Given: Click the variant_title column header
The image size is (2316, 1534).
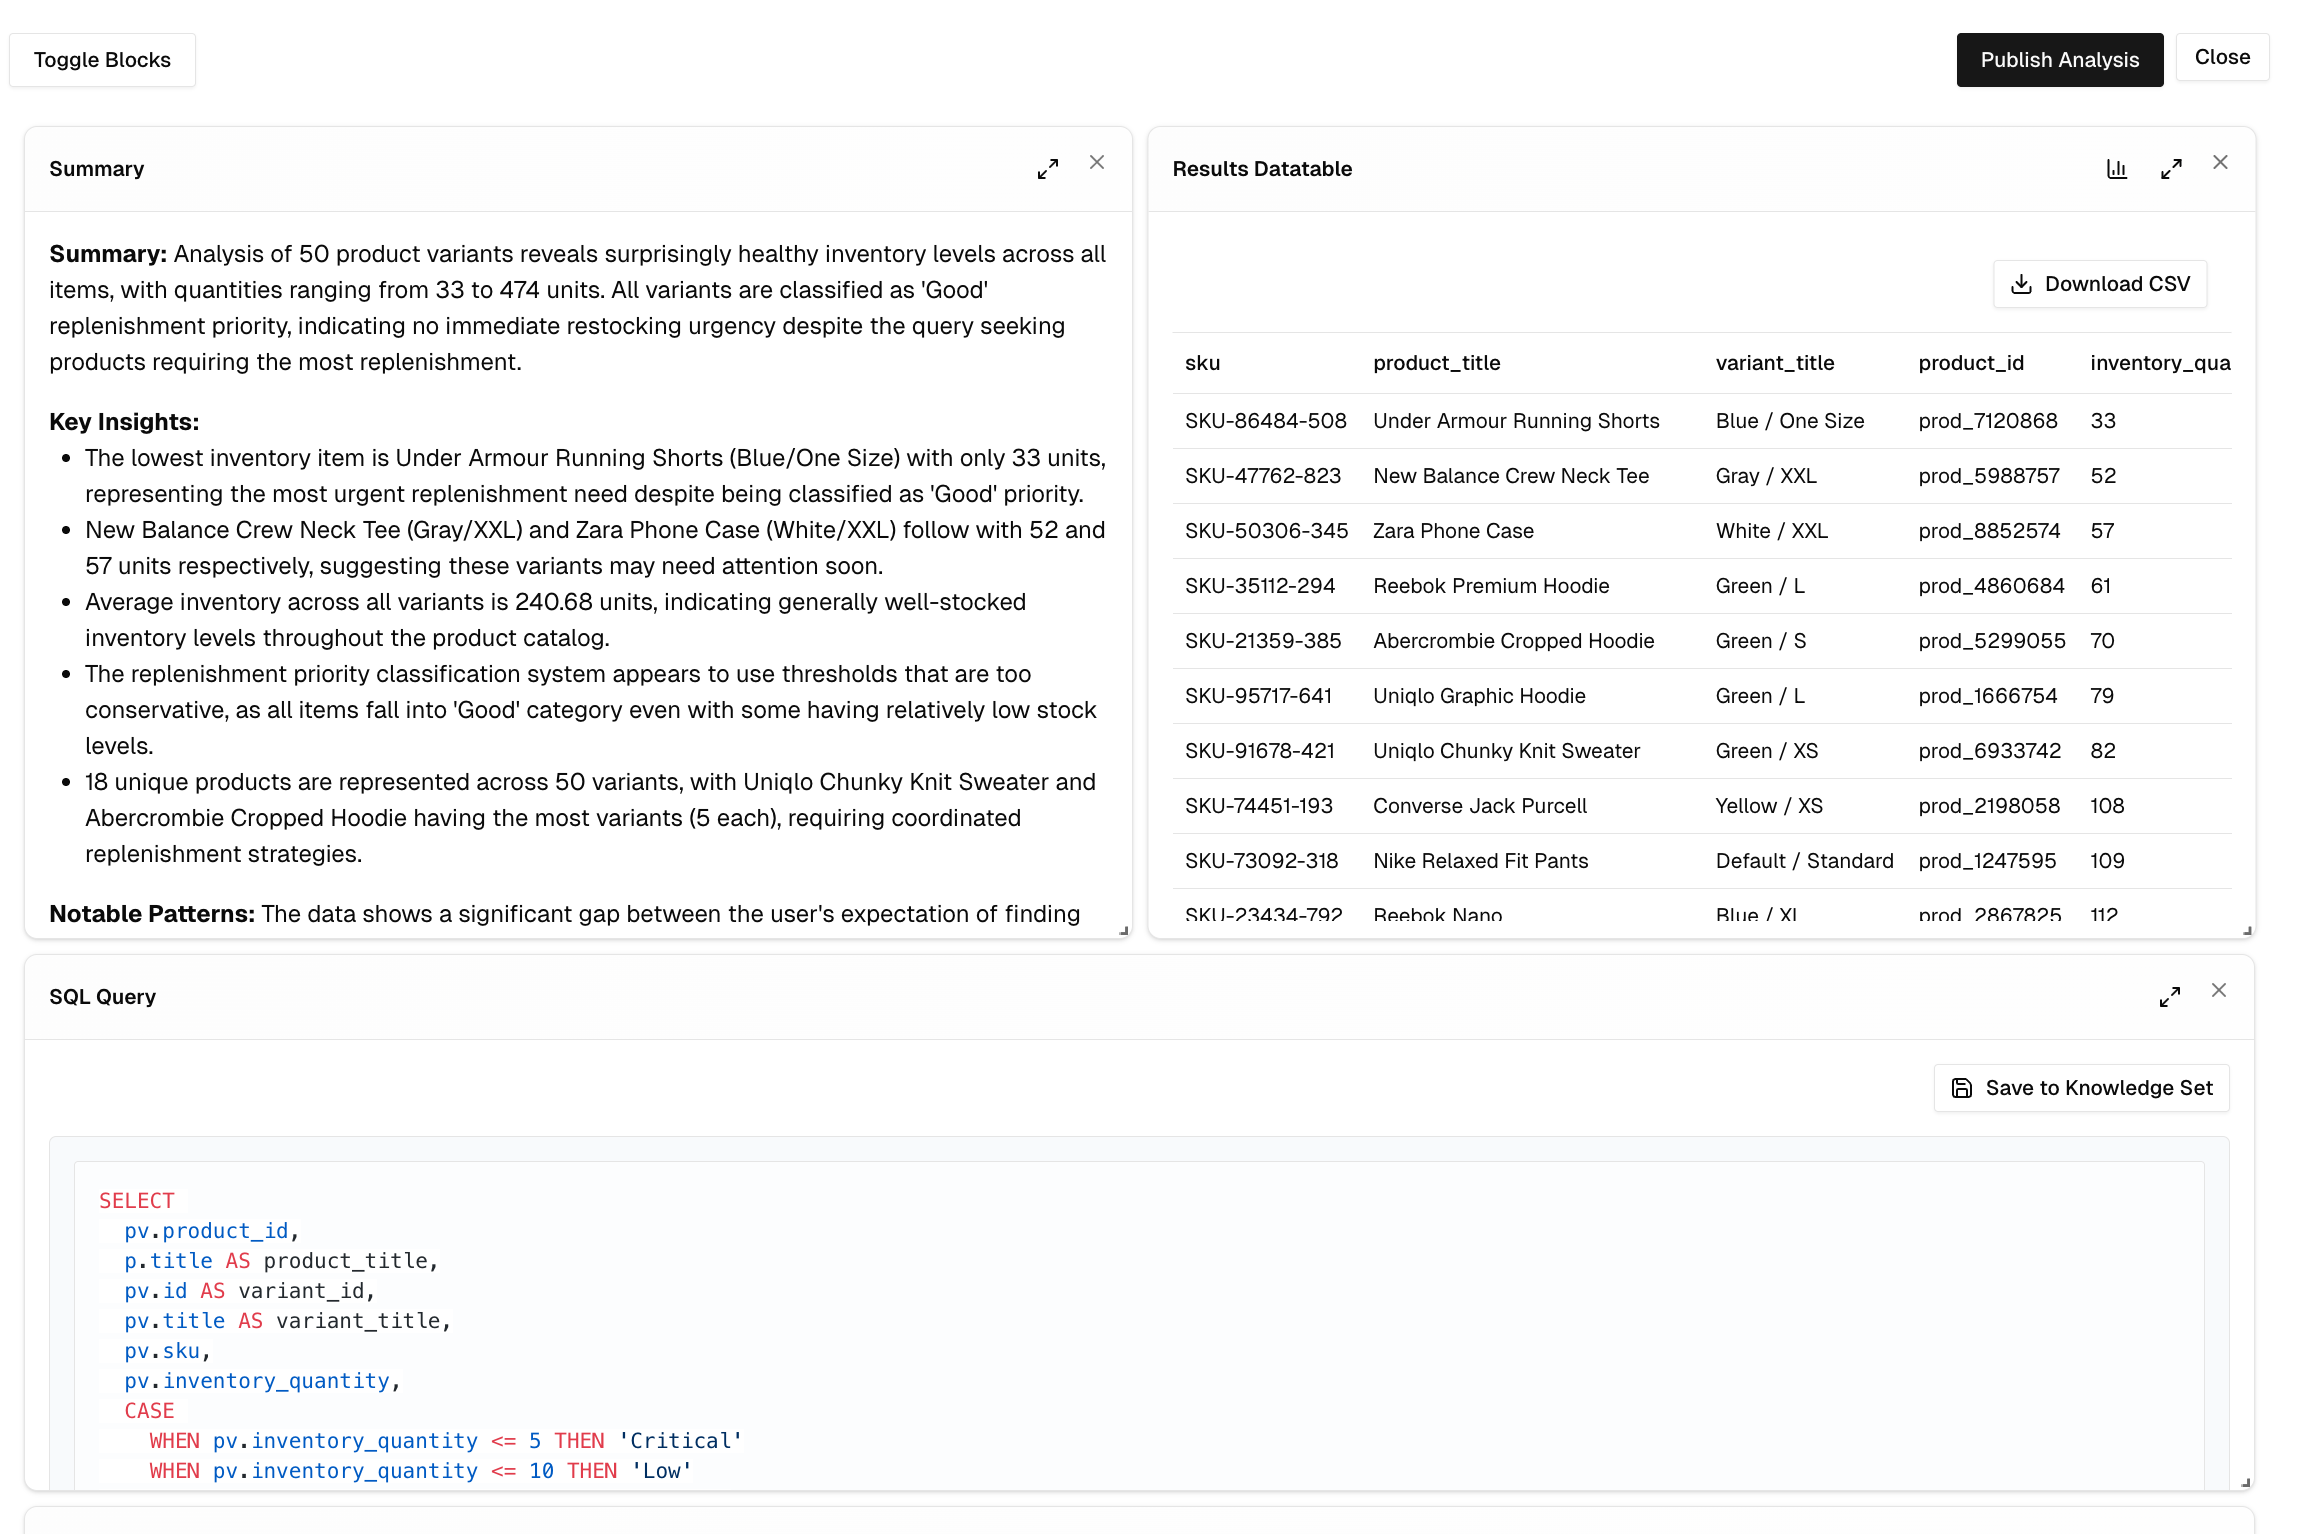Looking at the screenshot, I should tap(1774, 363).
